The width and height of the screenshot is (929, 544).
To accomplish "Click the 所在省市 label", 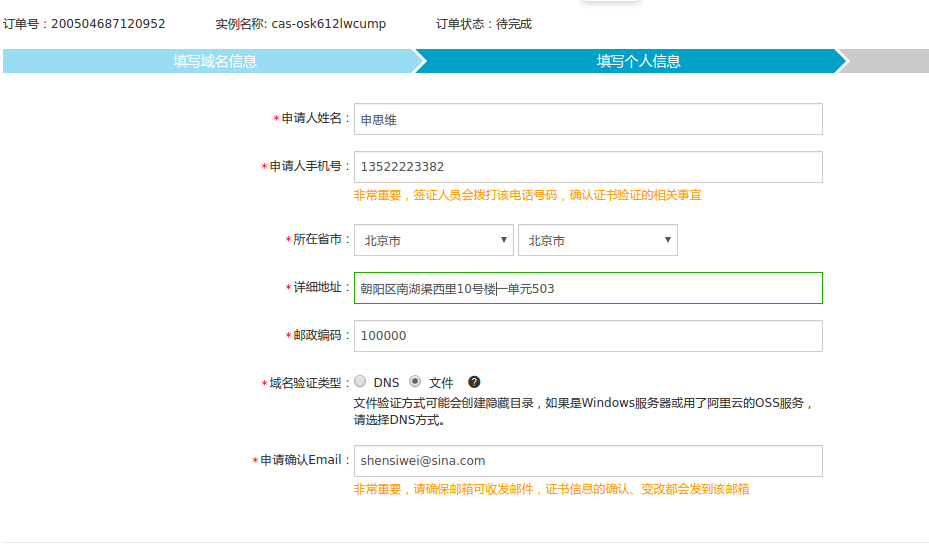I will pyautogui.click(x=317, y=239).
